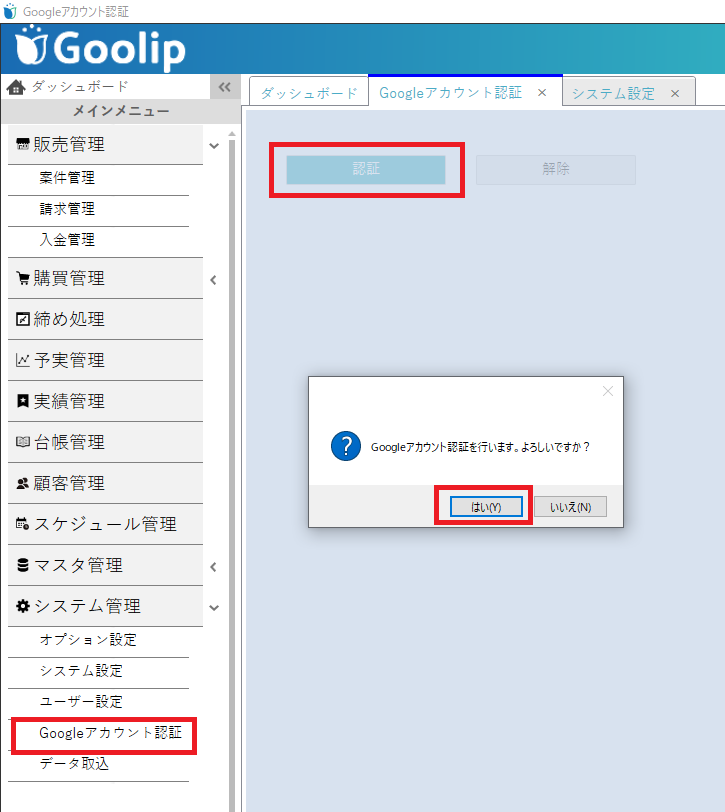Open the 締め処理 menu
The height and width of the screenshot is (812, 725).
(x=105, y=319)
